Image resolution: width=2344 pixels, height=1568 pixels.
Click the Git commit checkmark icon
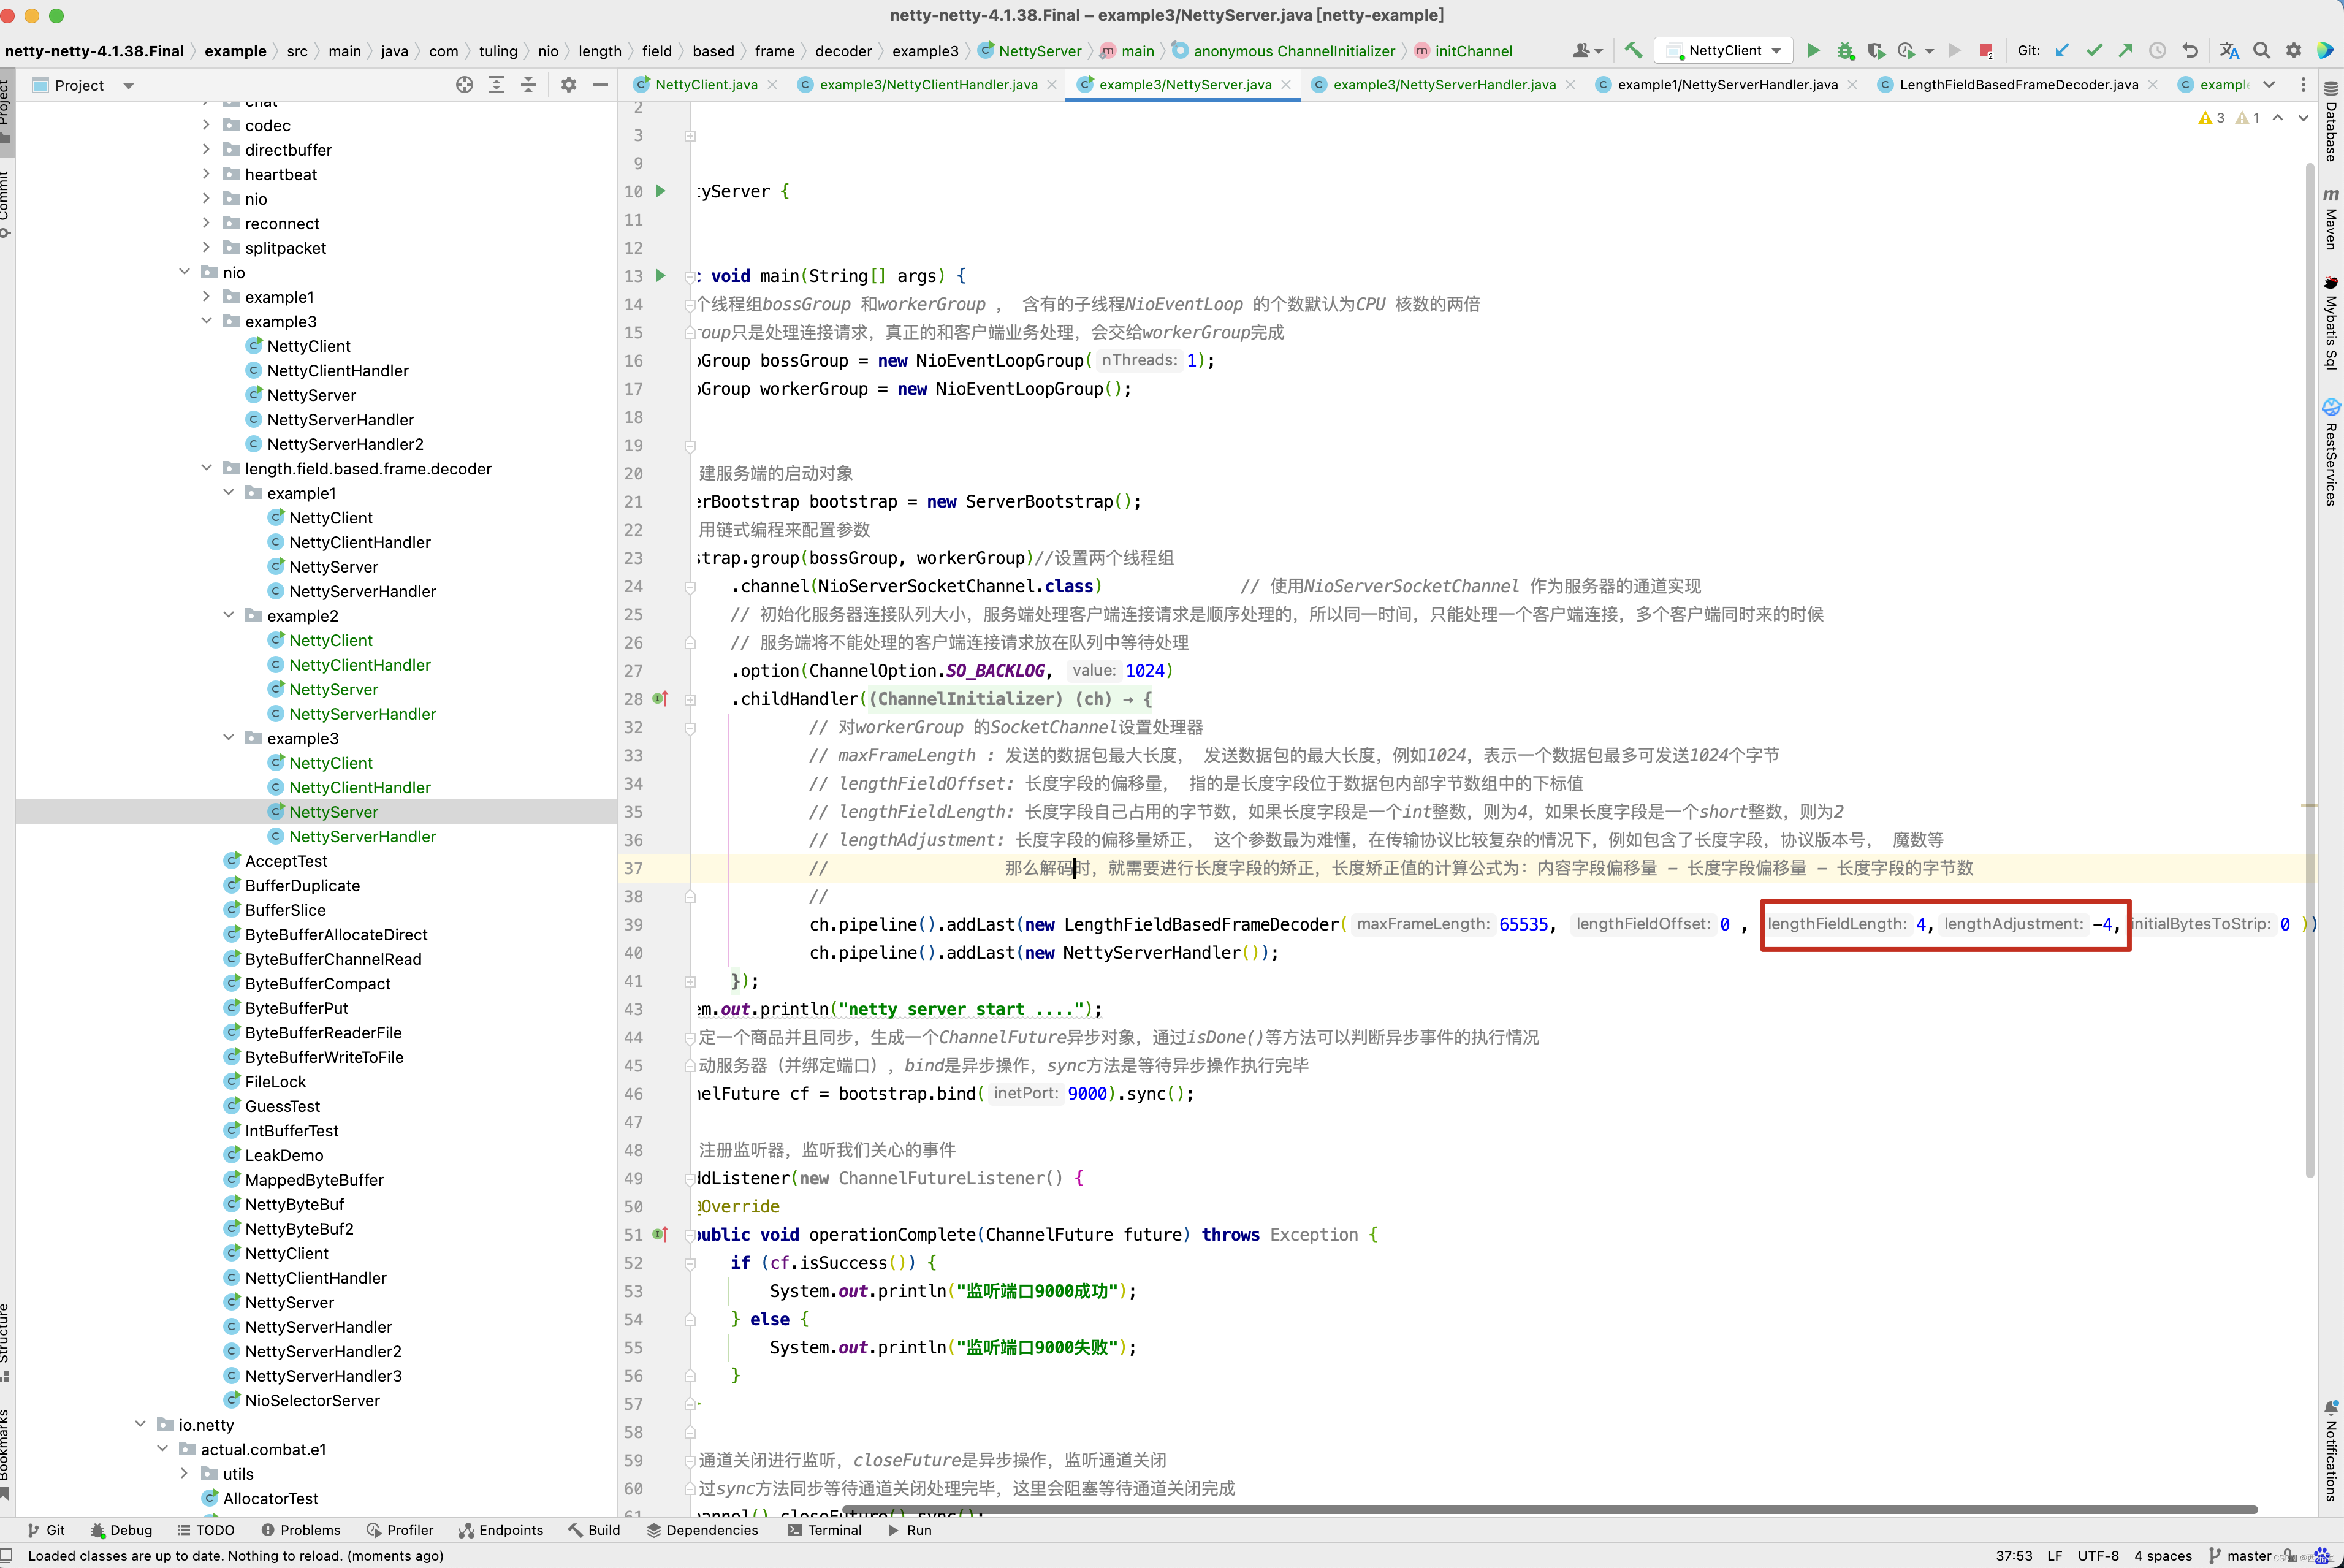click(x=2094, y=50)
